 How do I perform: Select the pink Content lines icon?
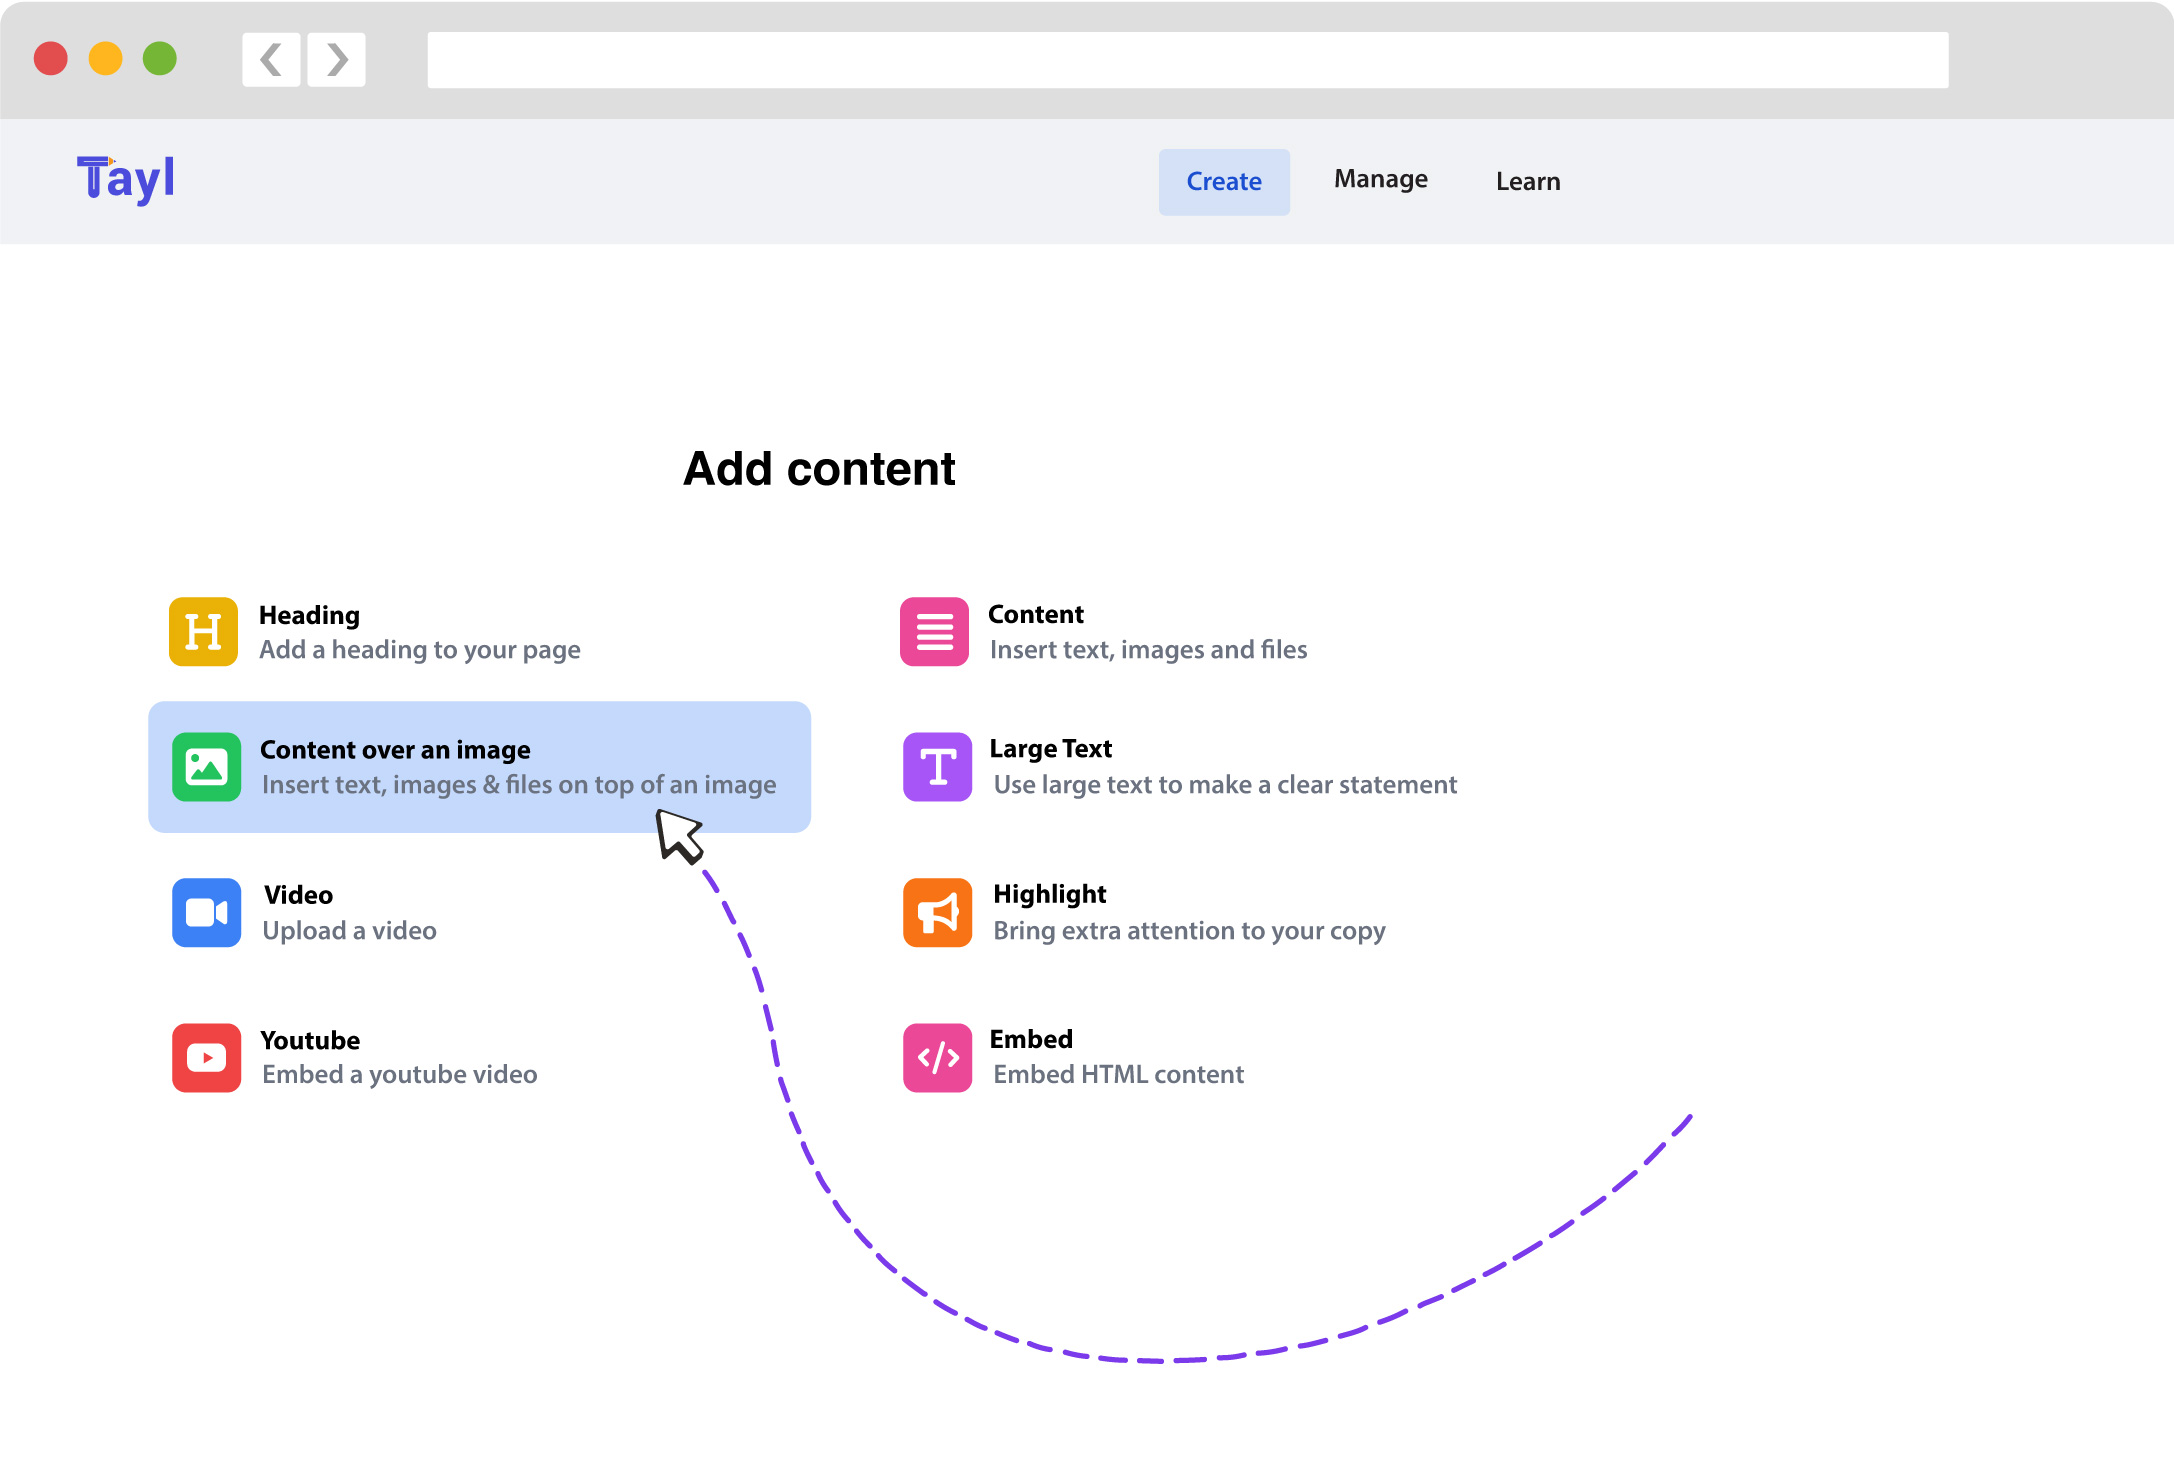coord(934,631)
